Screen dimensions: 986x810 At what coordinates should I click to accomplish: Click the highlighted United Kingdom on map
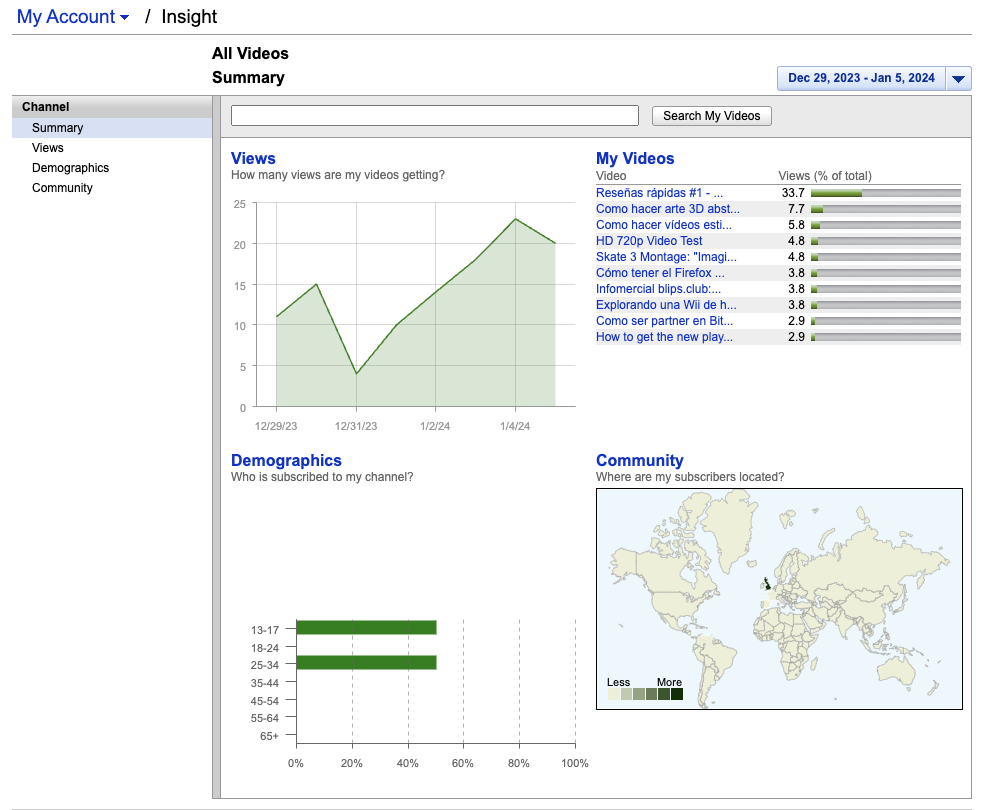tap(766, 582)
